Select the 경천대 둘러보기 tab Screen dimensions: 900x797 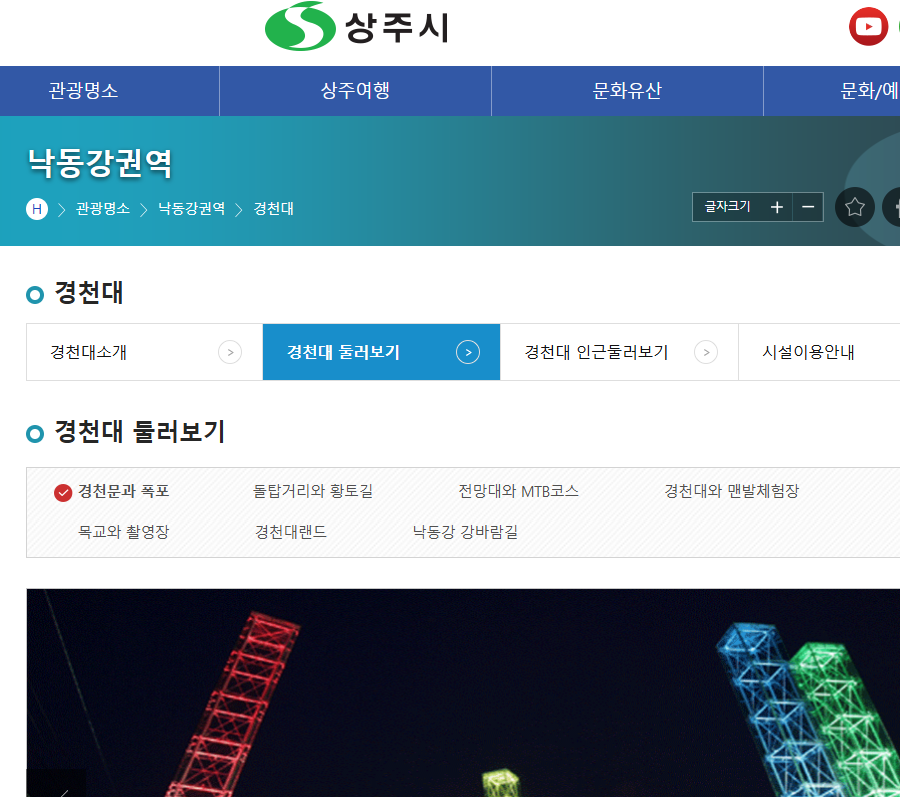pyautogui.click(x=381, y=352)
